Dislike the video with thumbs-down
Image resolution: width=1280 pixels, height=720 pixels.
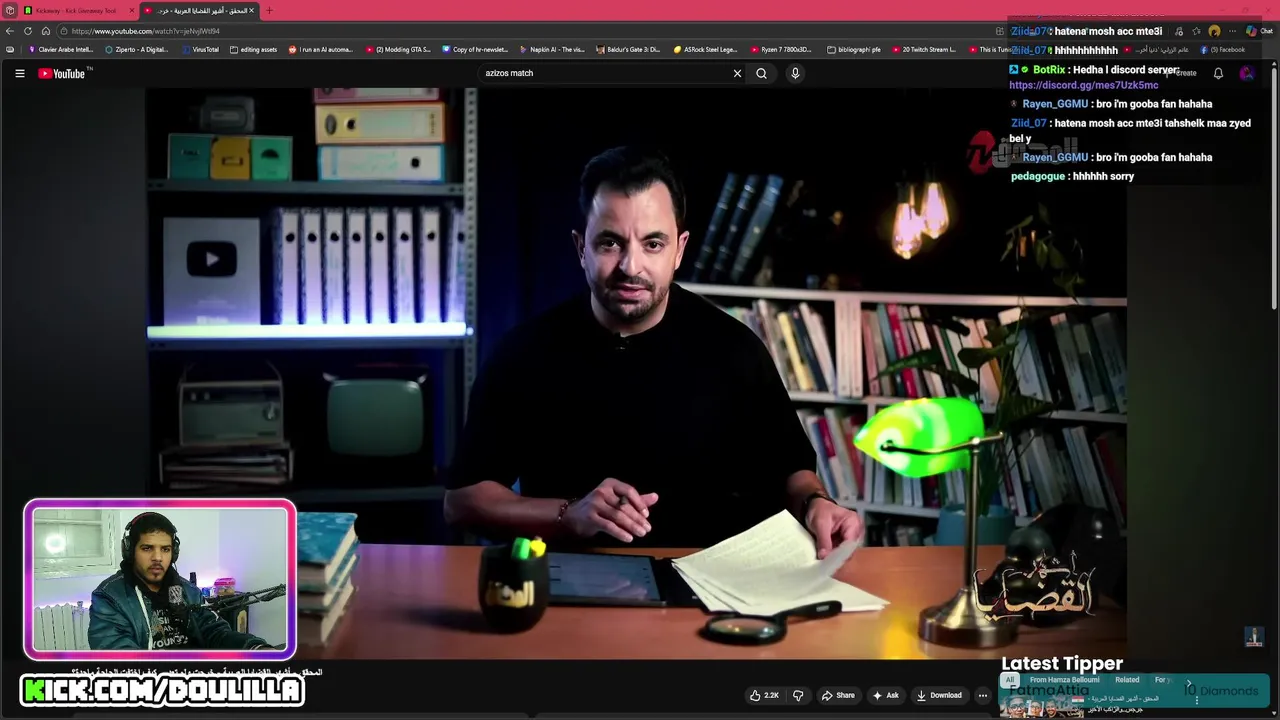(x=798, y=695)
